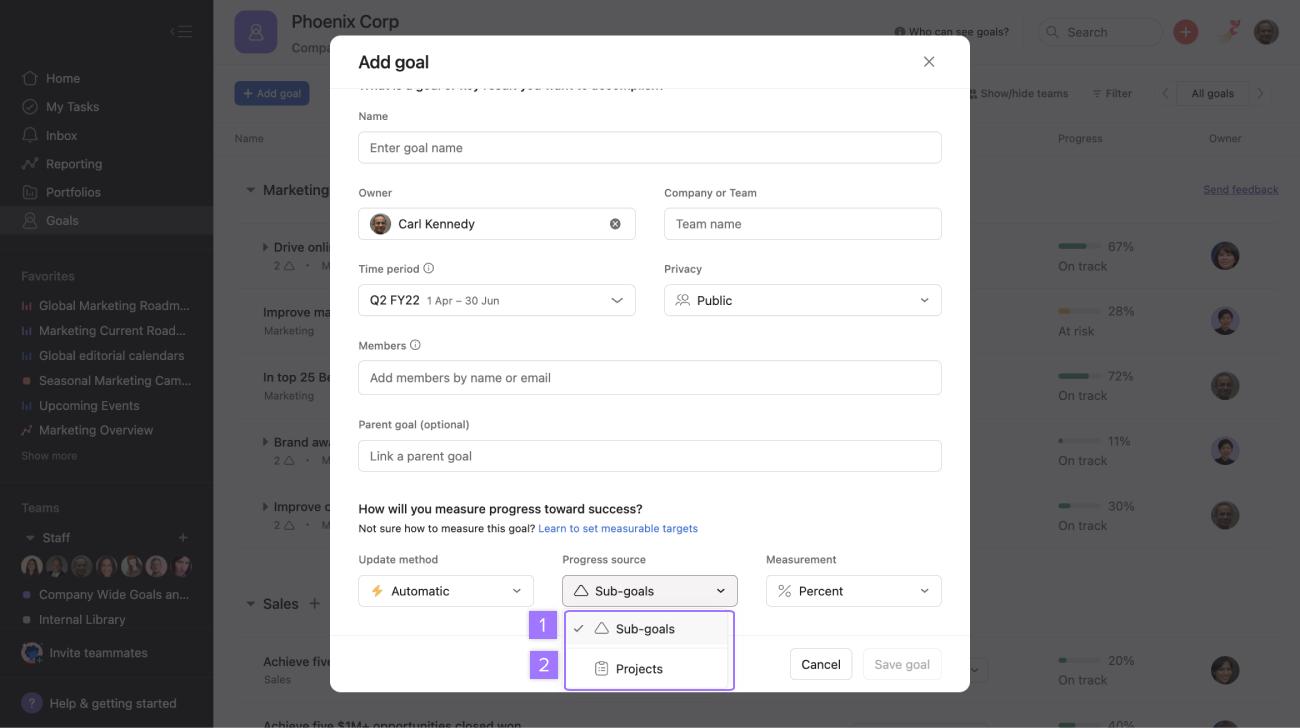This screenshot has width=1300, height=728.
Task: Click the plus icon next to Staff
Action: point(183,538)
